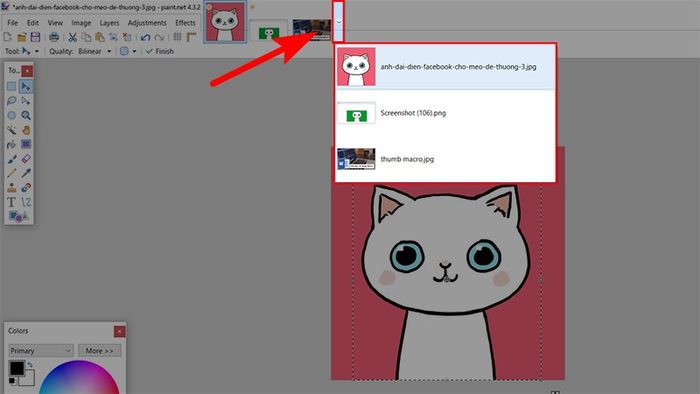Click the More >> button in Colors
This screenshot has width=700, height=394.
[99, 351]
